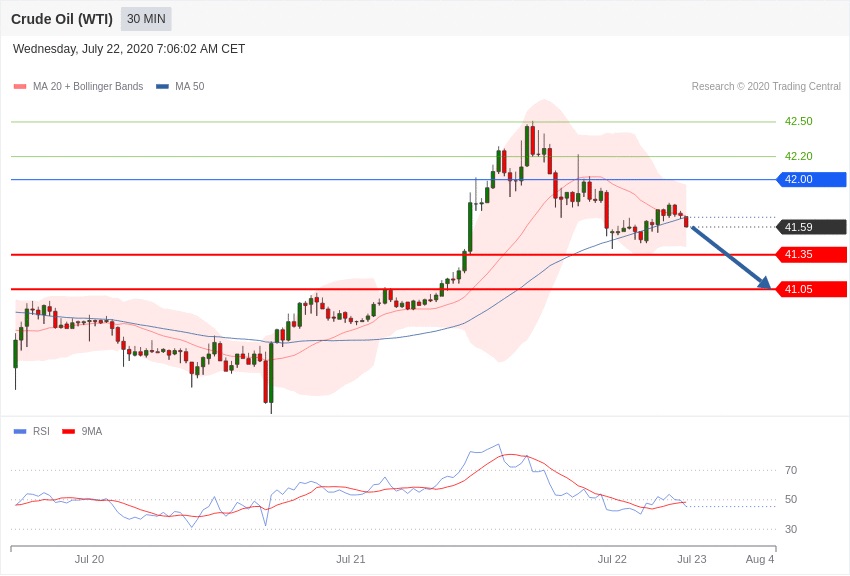This screenshot has height=576, width=850.
Task: Click the blue downward forecast arrow
Action: point(731,258)
